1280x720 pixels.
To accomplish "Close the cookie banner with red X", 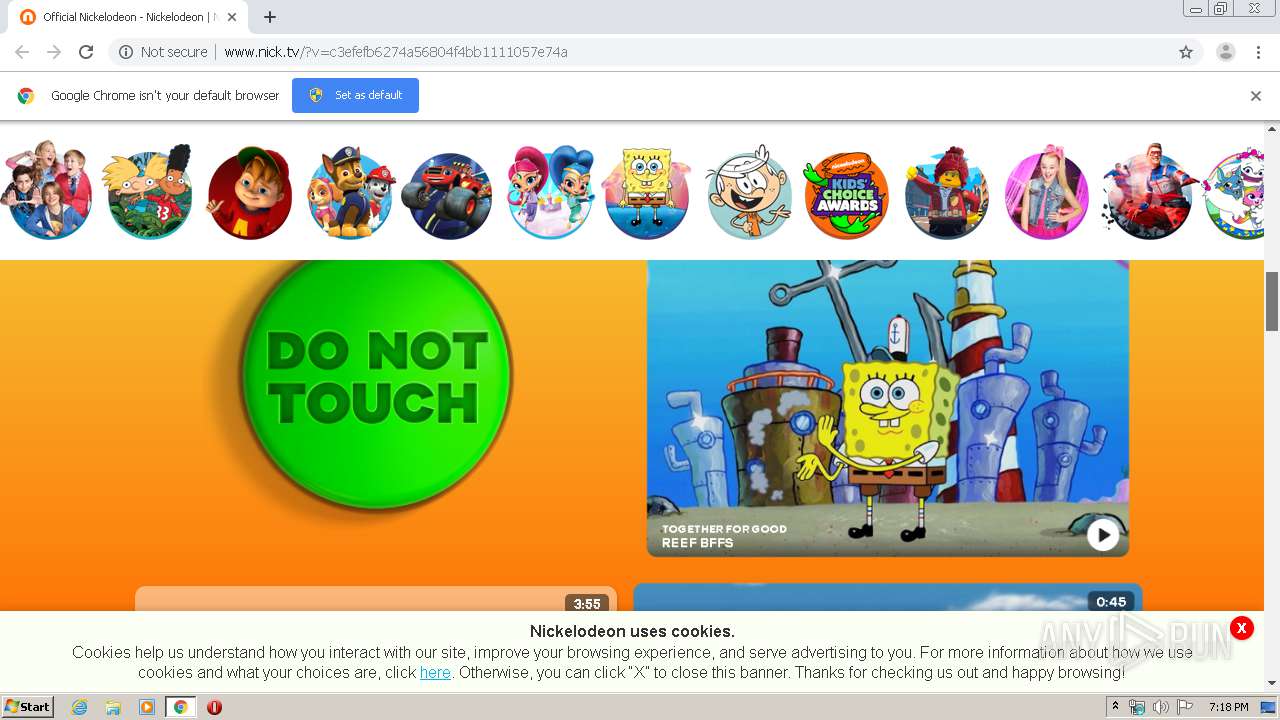I will (1241, 628).
